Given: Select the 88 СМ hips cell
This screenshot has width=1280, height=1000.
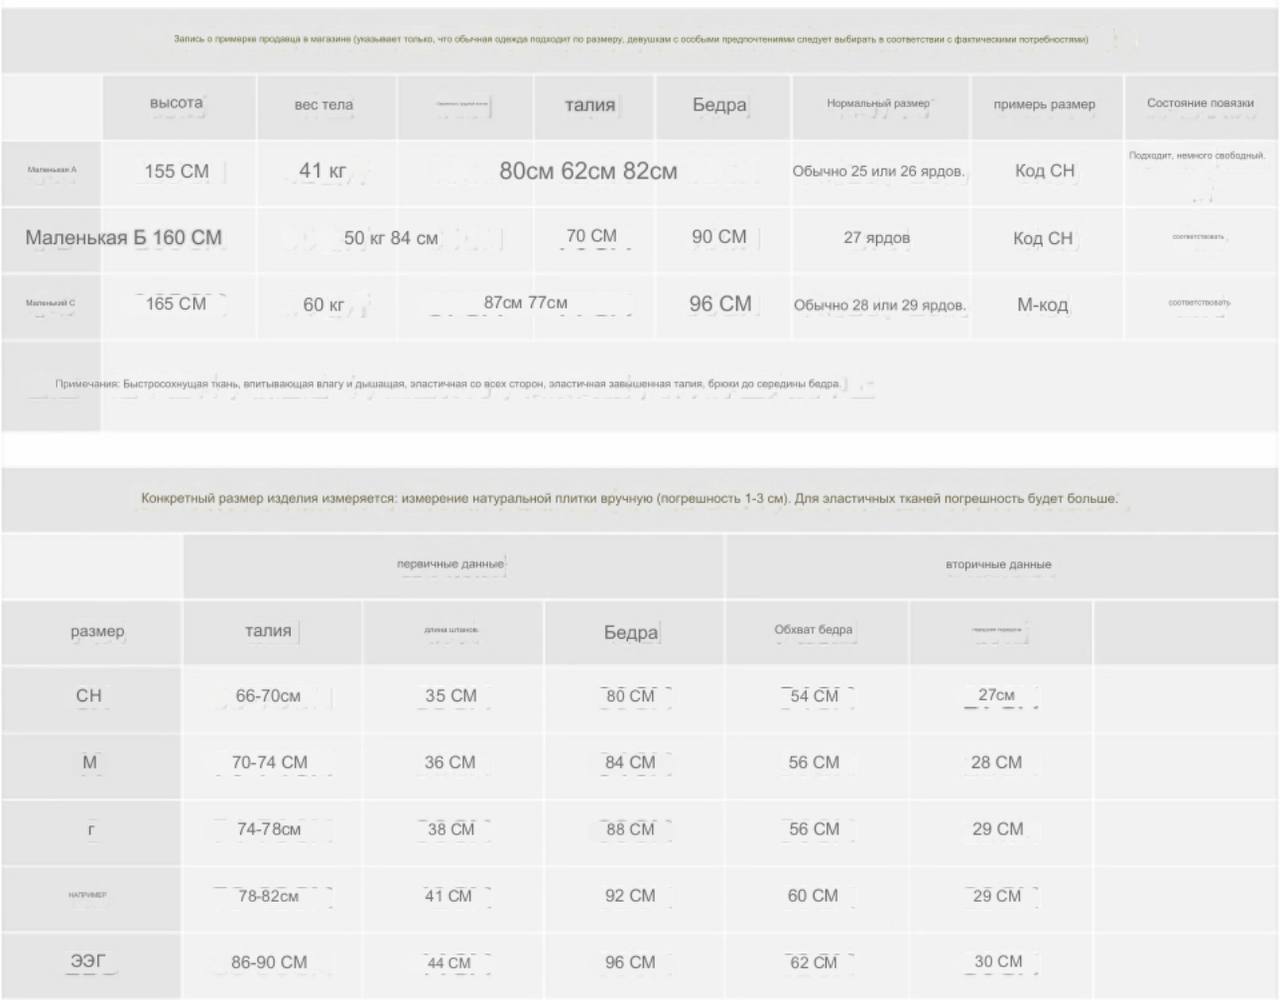Looking at the screenshot, I should [x=630, y=829].
